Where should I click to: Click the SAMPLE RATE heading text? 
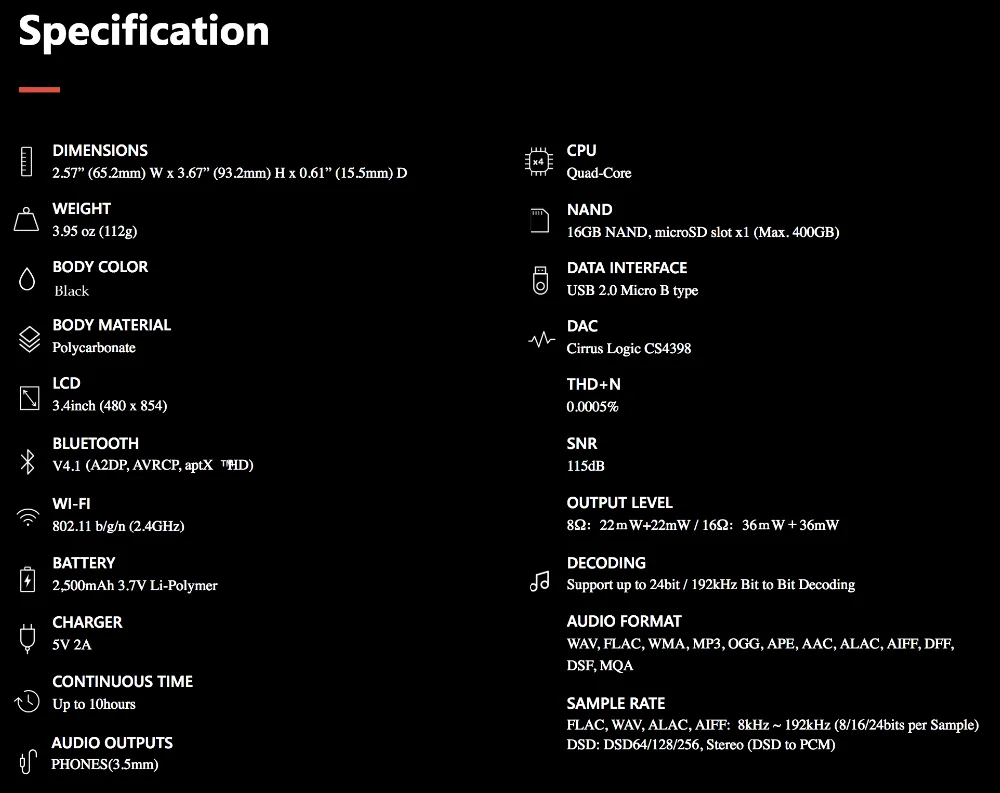coord(615,703)
